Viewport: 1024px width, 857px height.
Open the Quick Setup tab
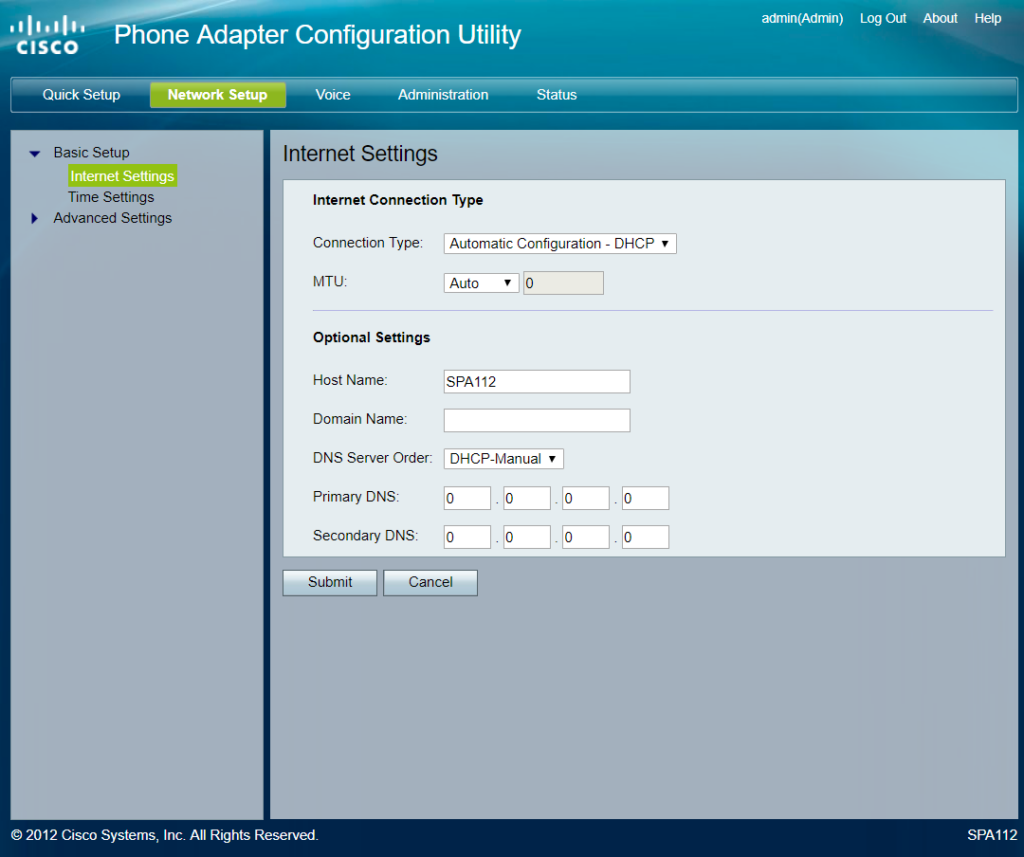81,95
